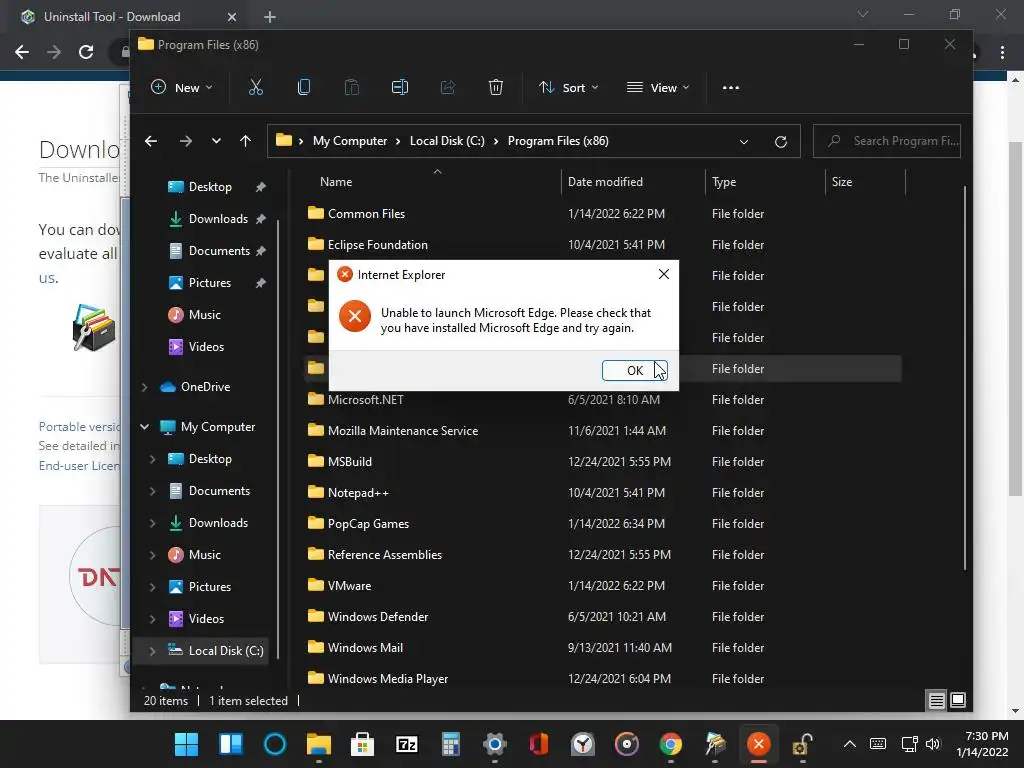
Task: Click the Cut scissors icon in toolbar
Action: 256,88
